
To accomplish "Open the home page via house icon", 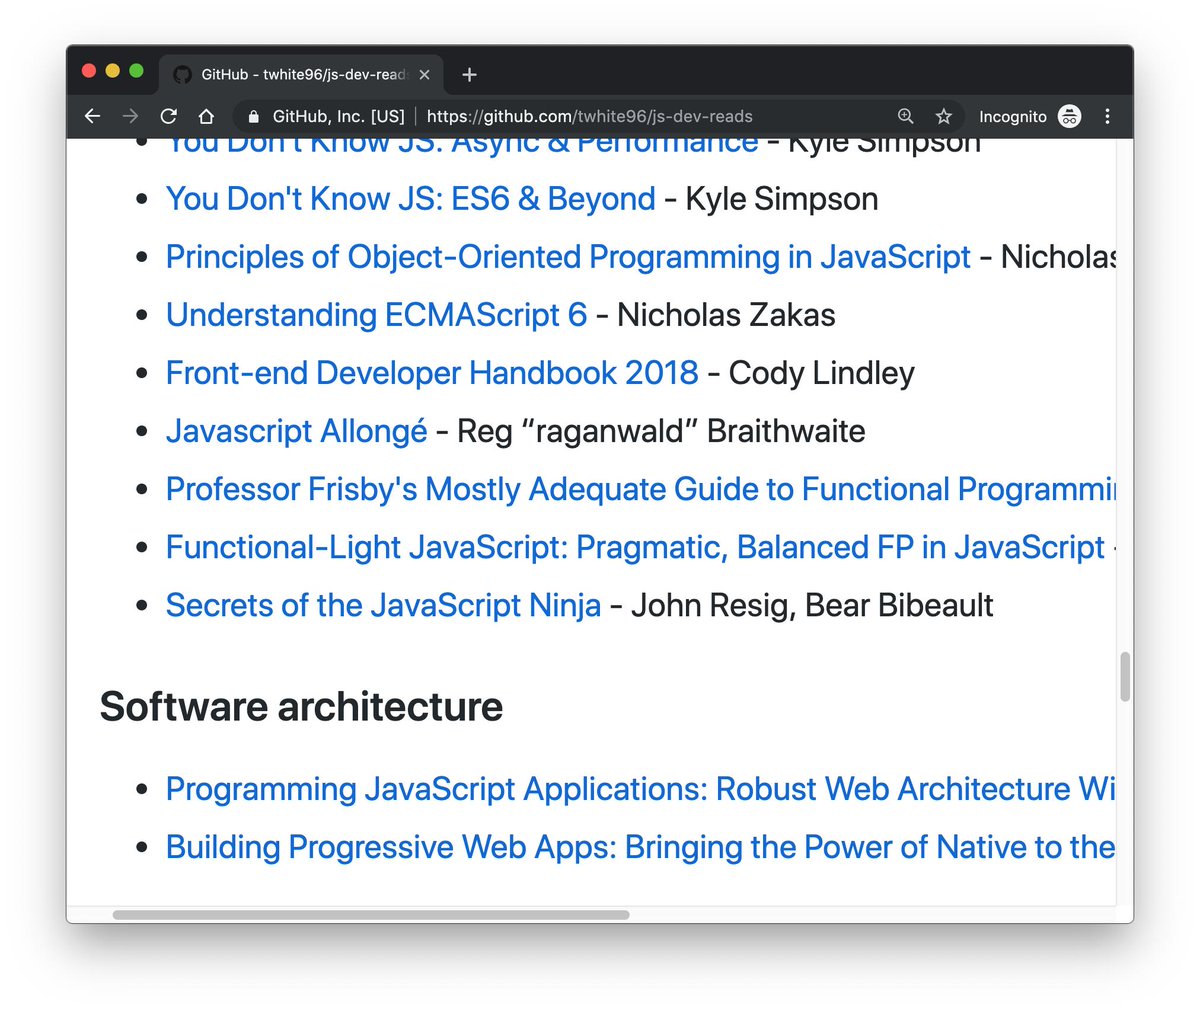I will click(206, 116).
